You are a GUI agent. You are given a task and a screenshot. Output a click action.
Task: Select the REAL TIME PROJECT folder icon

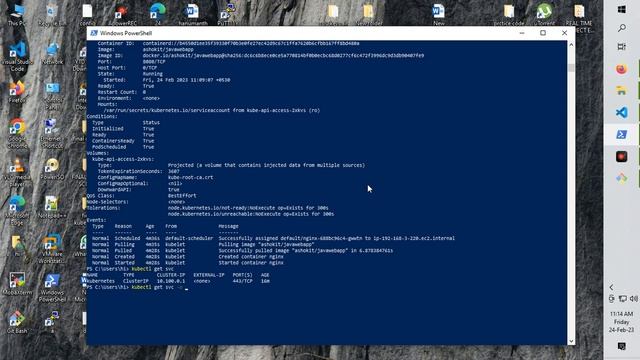579,18
